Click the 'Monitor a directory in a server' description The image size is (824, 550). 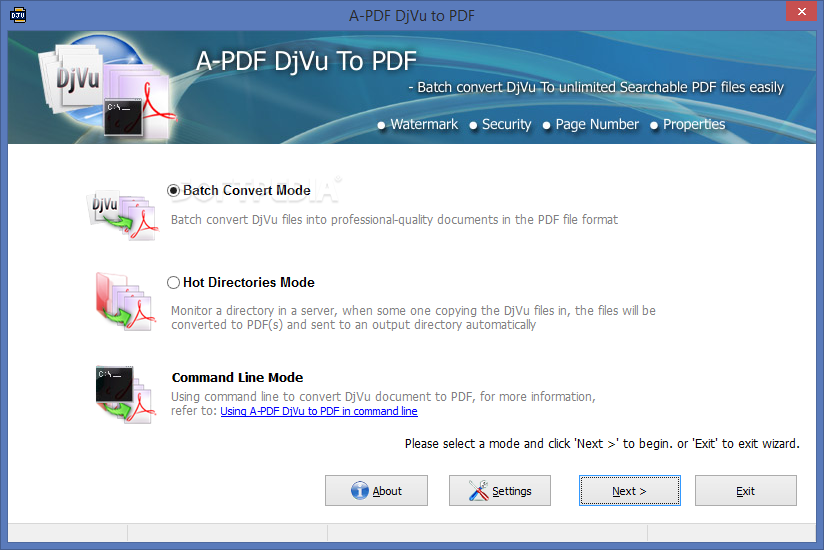point(413,317)
